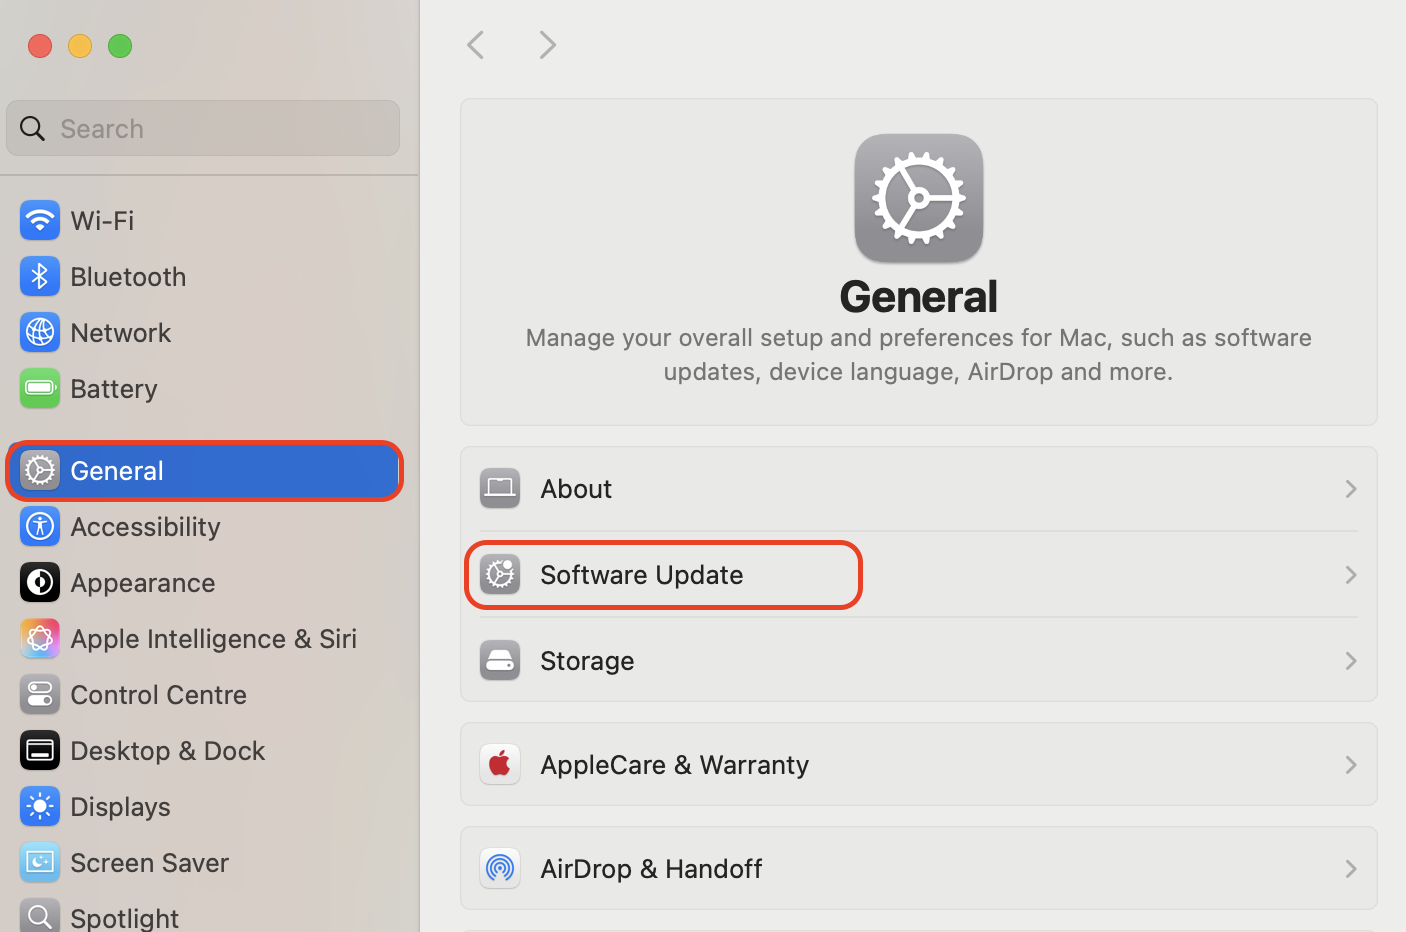This screenshot has height=932, width=1406.
Task: Click the Appearance icon
Action: [x=40, y=582]
